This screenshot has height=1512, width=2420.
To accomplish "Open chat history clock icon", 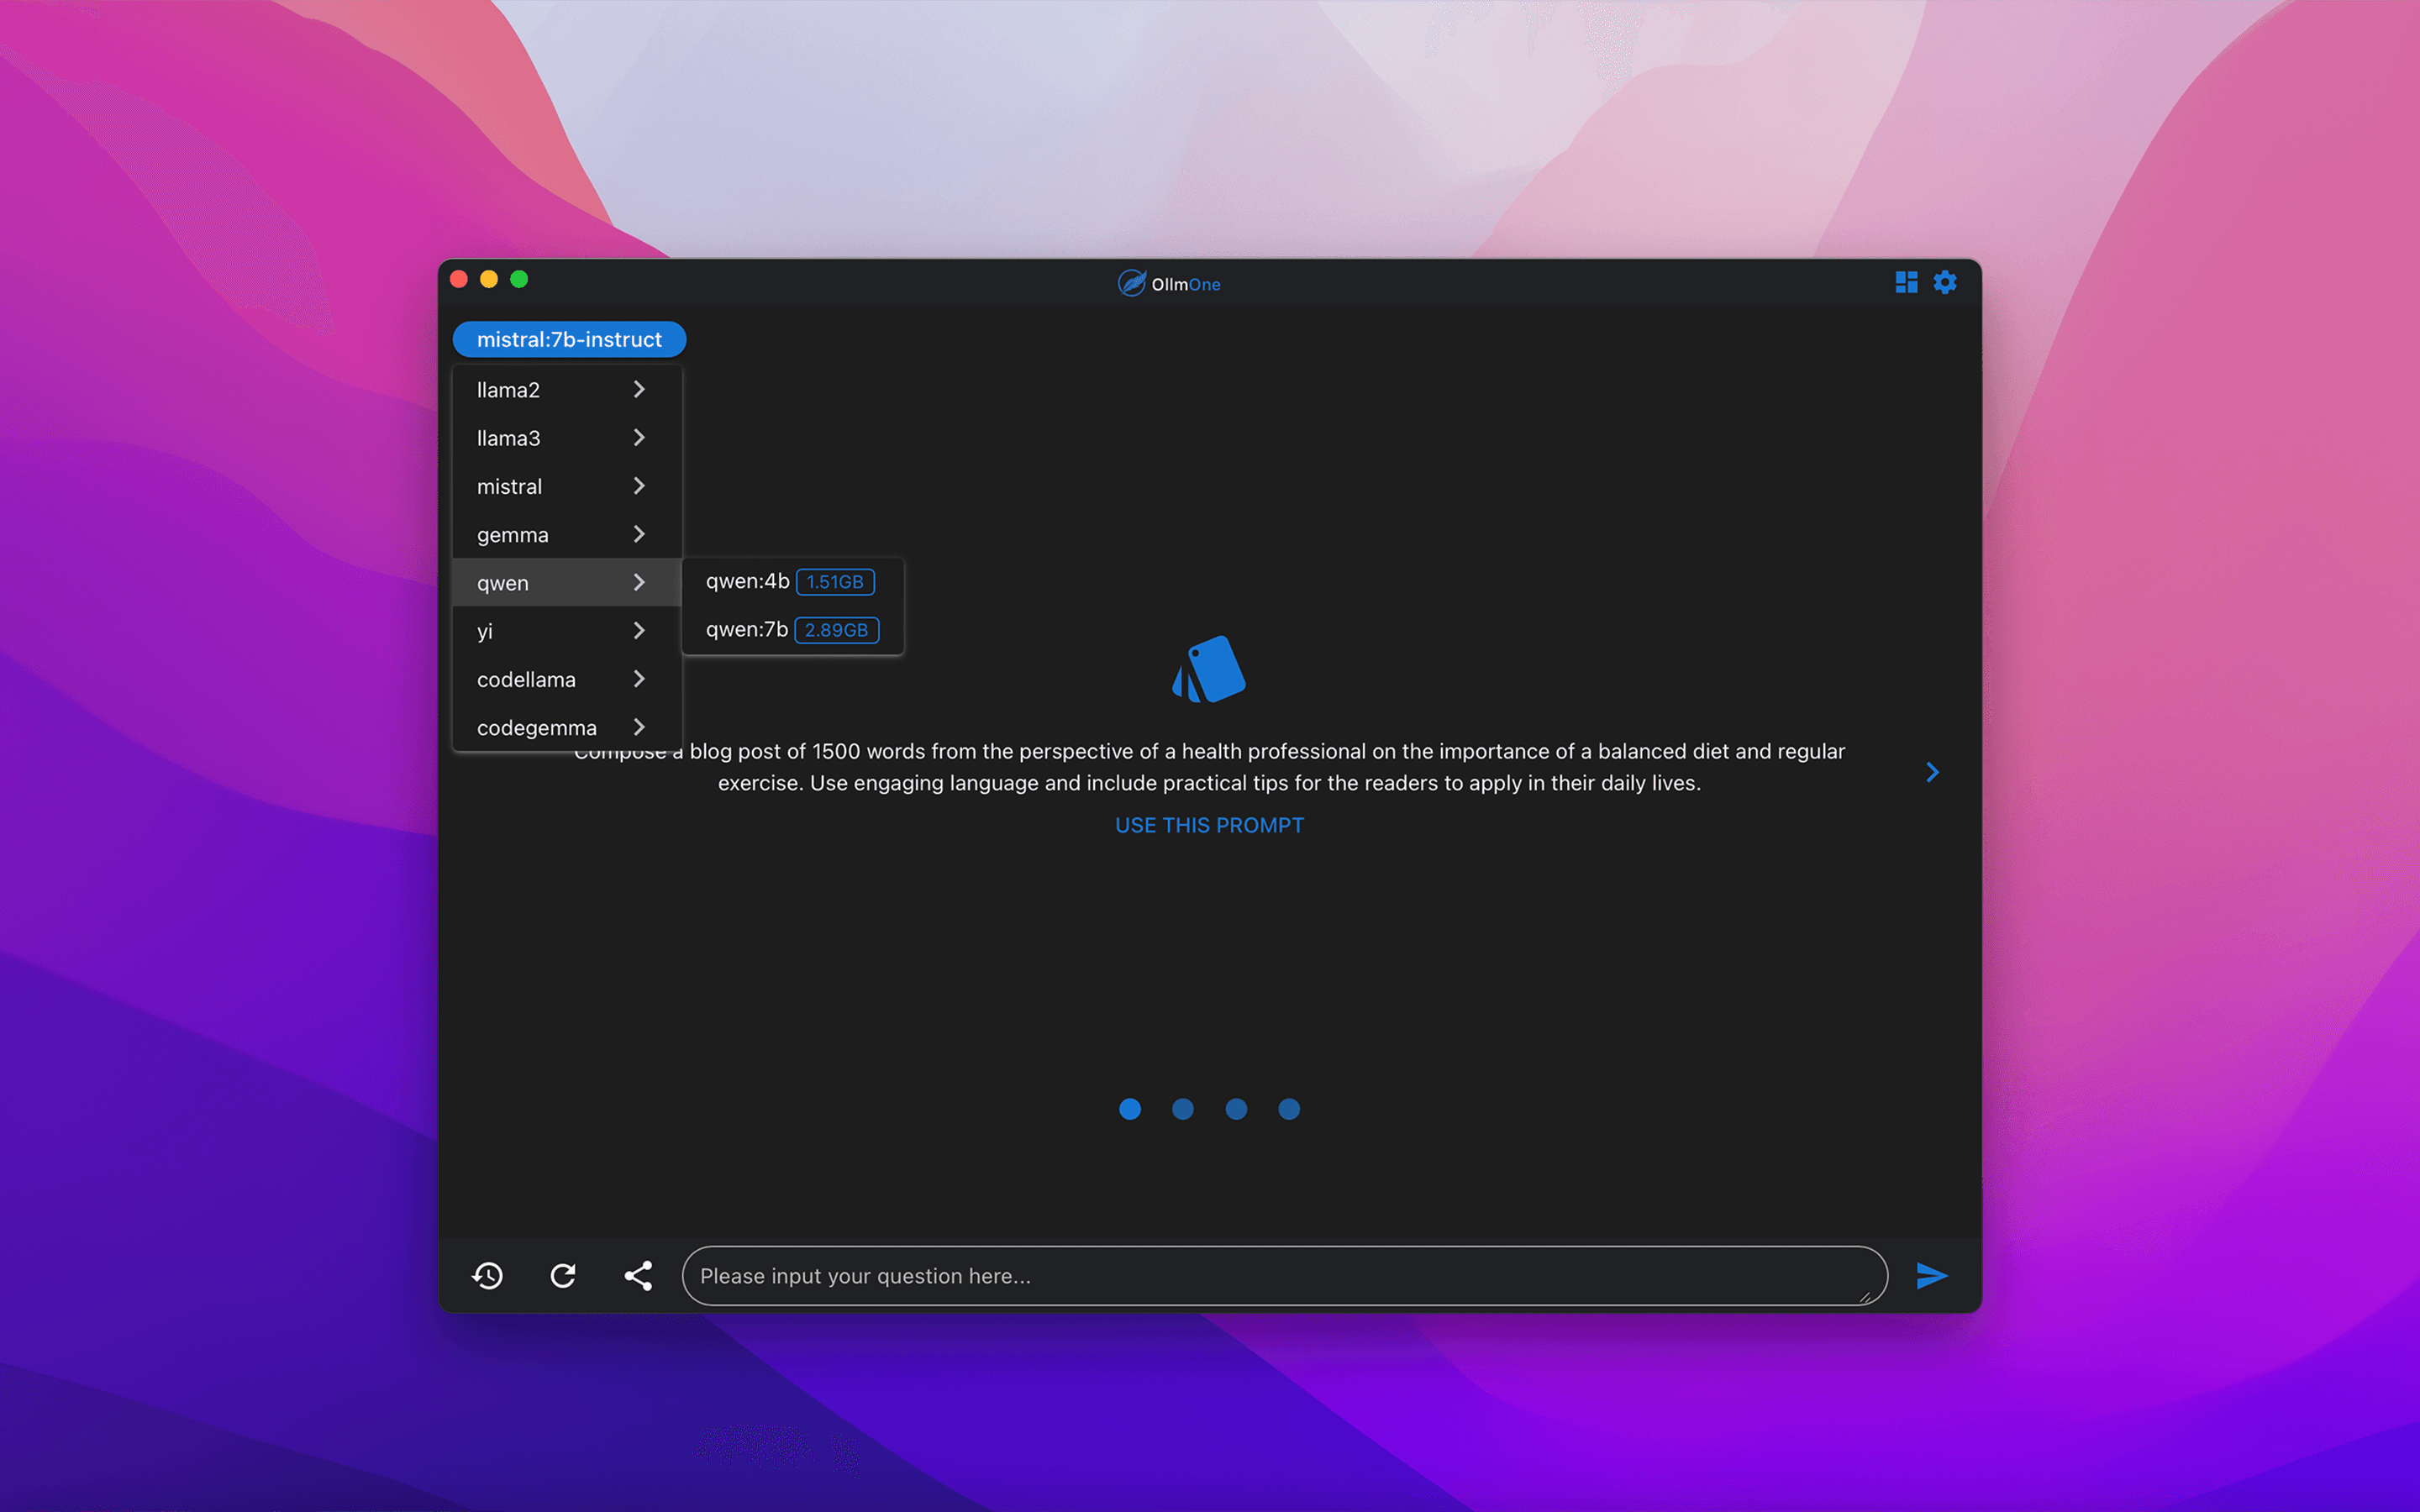I will point(487,1275).
